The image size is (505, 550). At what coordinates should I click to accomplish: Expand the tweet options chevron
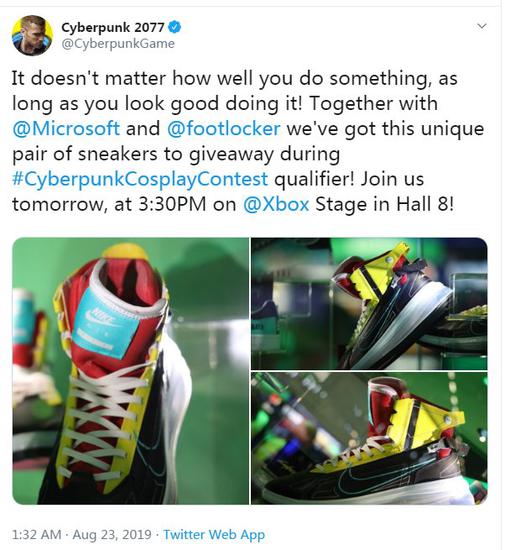tap(483, 26)
